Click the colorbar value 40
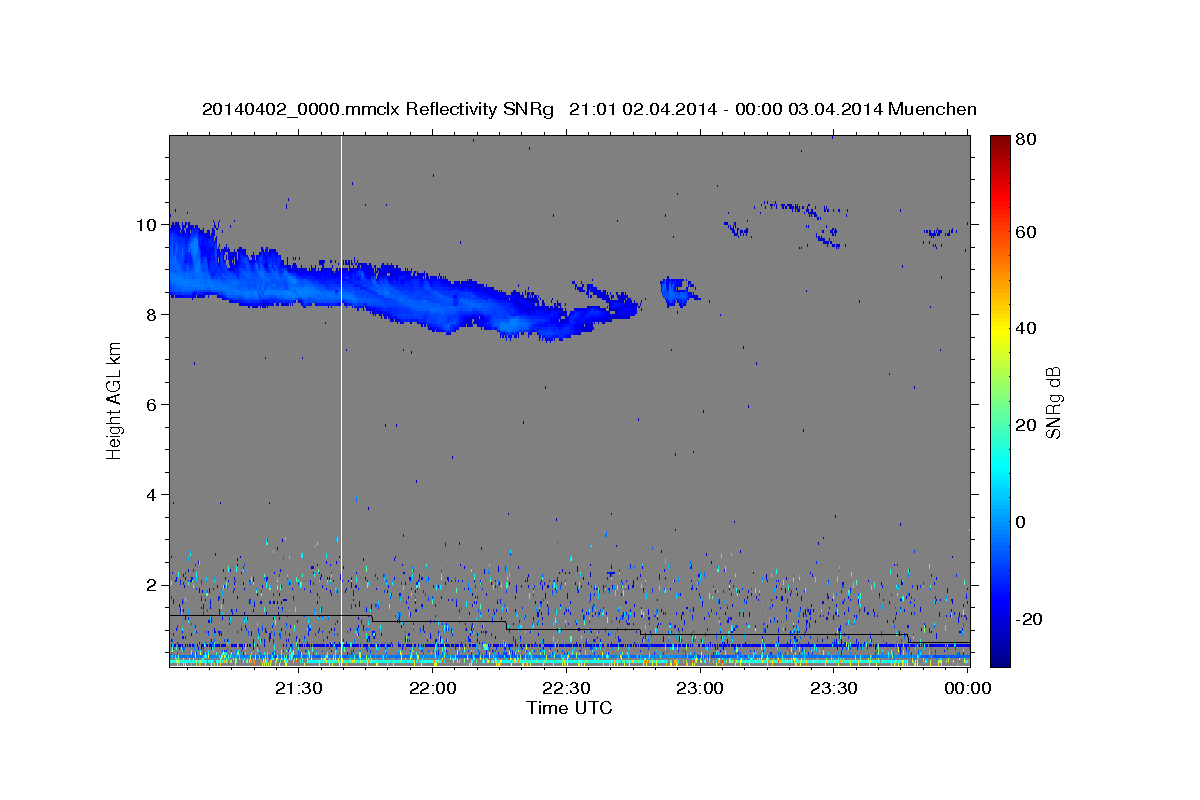Image resolution: width=1200 pixels, height=800 pixels. coord(1025,328)
